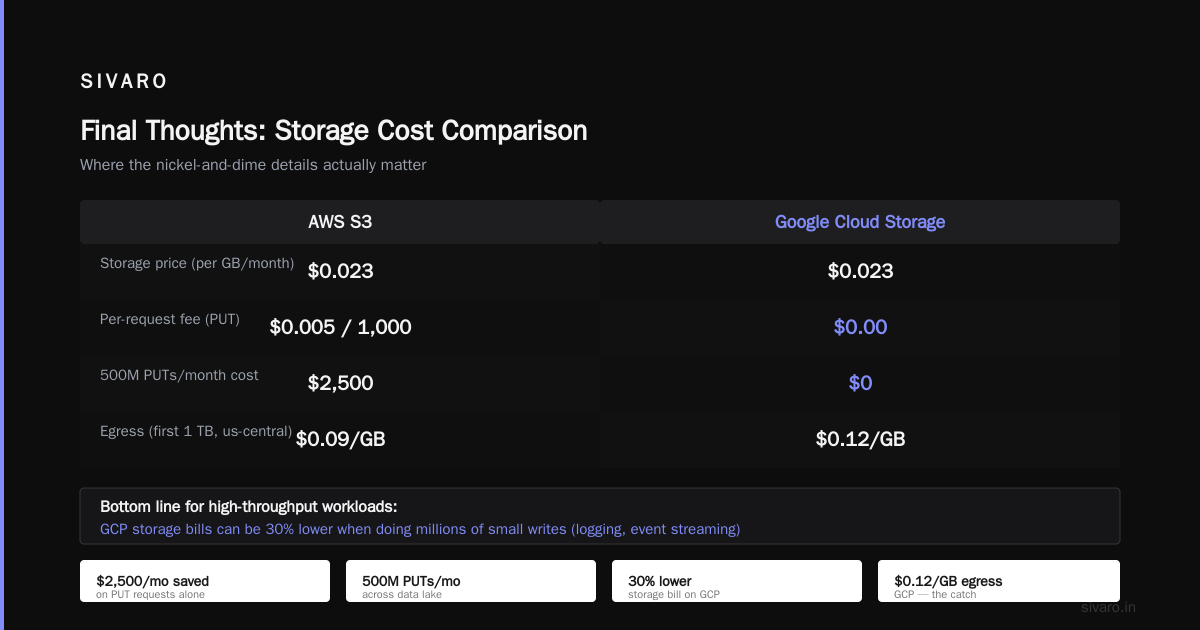Click the '$0.12/GB egress' stat card
Screen dimensions: 1200x630
click(999, 581)
